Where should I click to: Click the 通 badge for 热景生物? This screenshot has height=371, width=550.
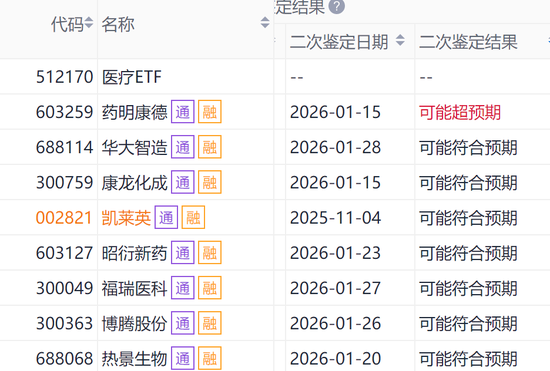(183, 358)
